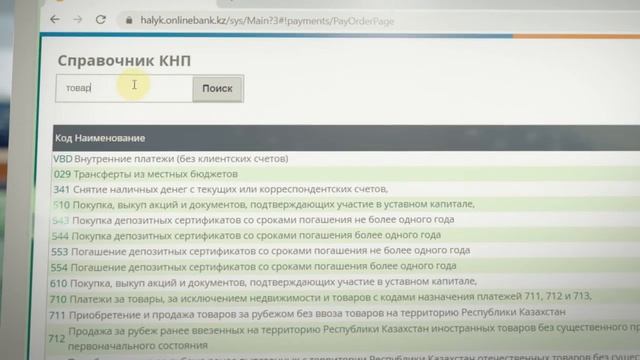Click the browser forward arrow

coord(78,19)
